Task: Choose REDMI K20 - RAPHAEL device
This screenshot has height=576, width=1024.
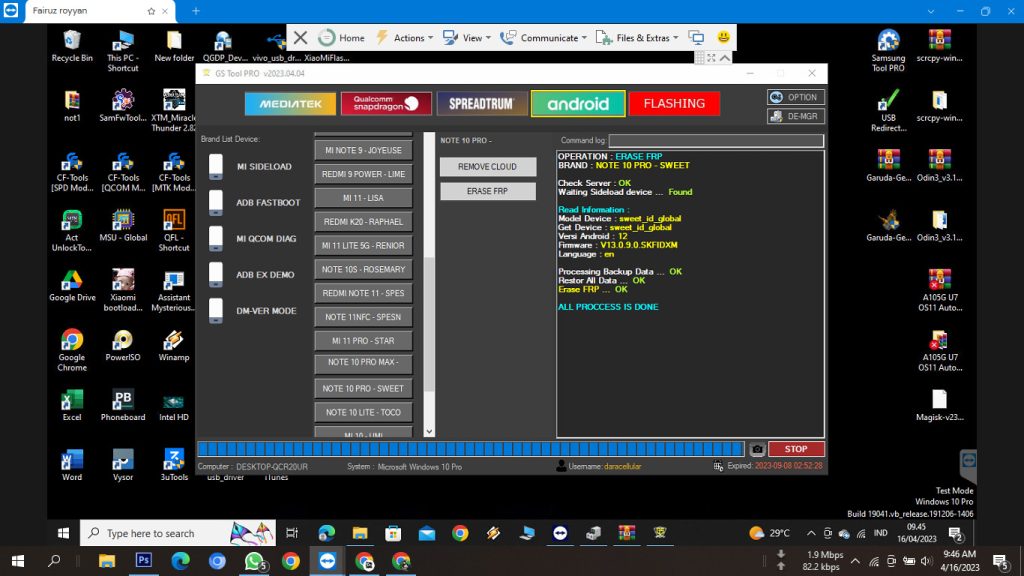Action: tap(363, 222)
